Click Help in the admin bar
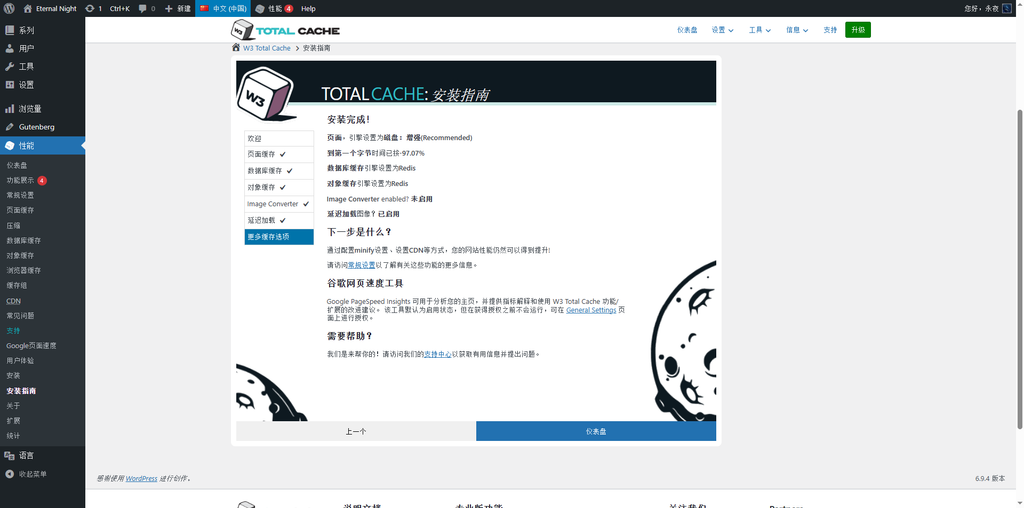This screenshot has height=508, width=1024. pyautogui.click(x=308, y=8)
